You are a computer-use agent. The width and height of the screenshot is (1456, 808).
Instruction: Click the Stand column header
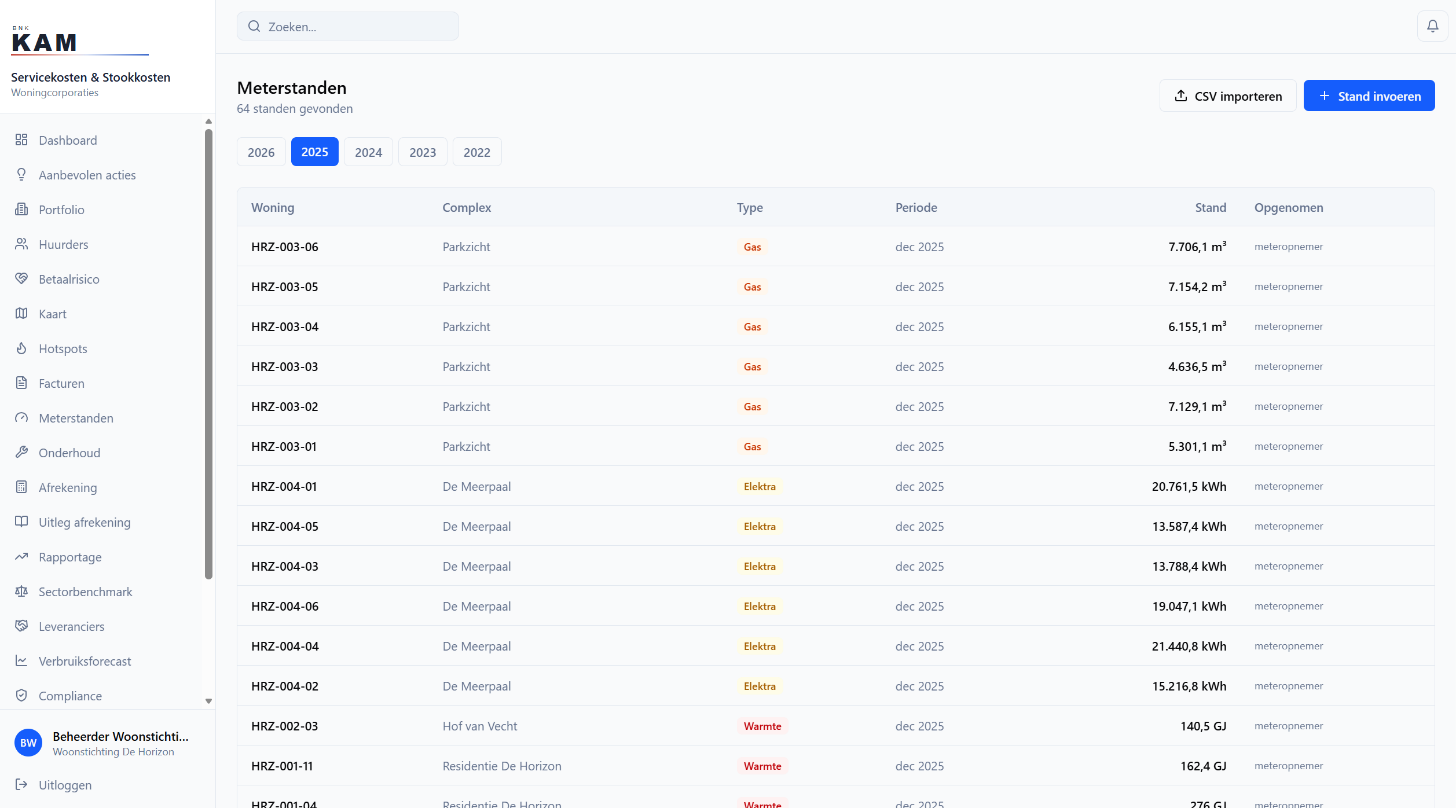(x=1210, y=208)
